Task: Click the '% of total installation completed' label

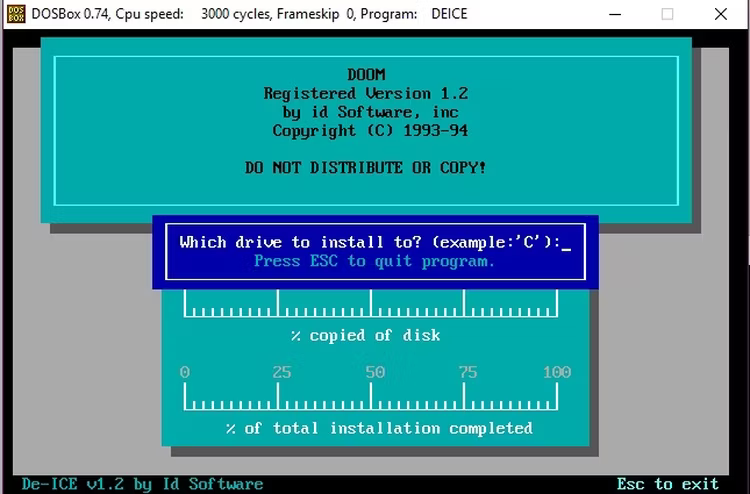Action: click(379, 428)
